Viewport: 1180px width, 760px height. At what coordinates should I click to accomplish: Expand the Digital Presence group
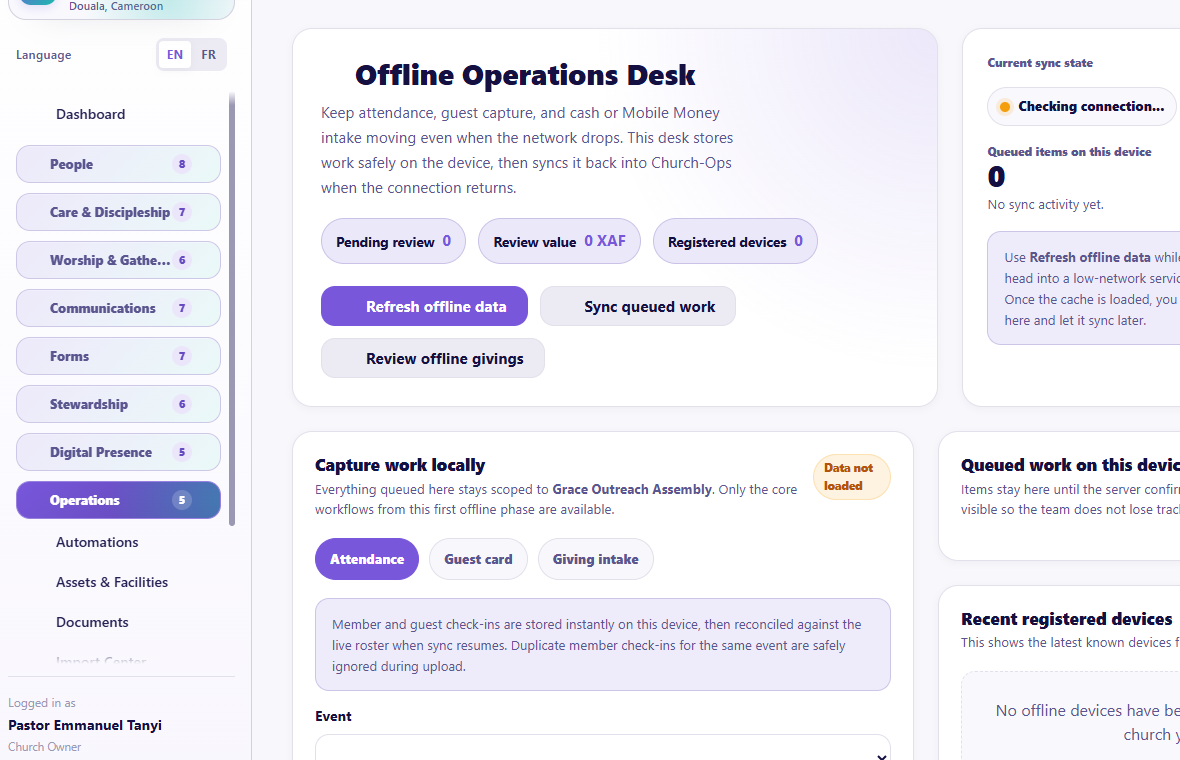(118, 452)
